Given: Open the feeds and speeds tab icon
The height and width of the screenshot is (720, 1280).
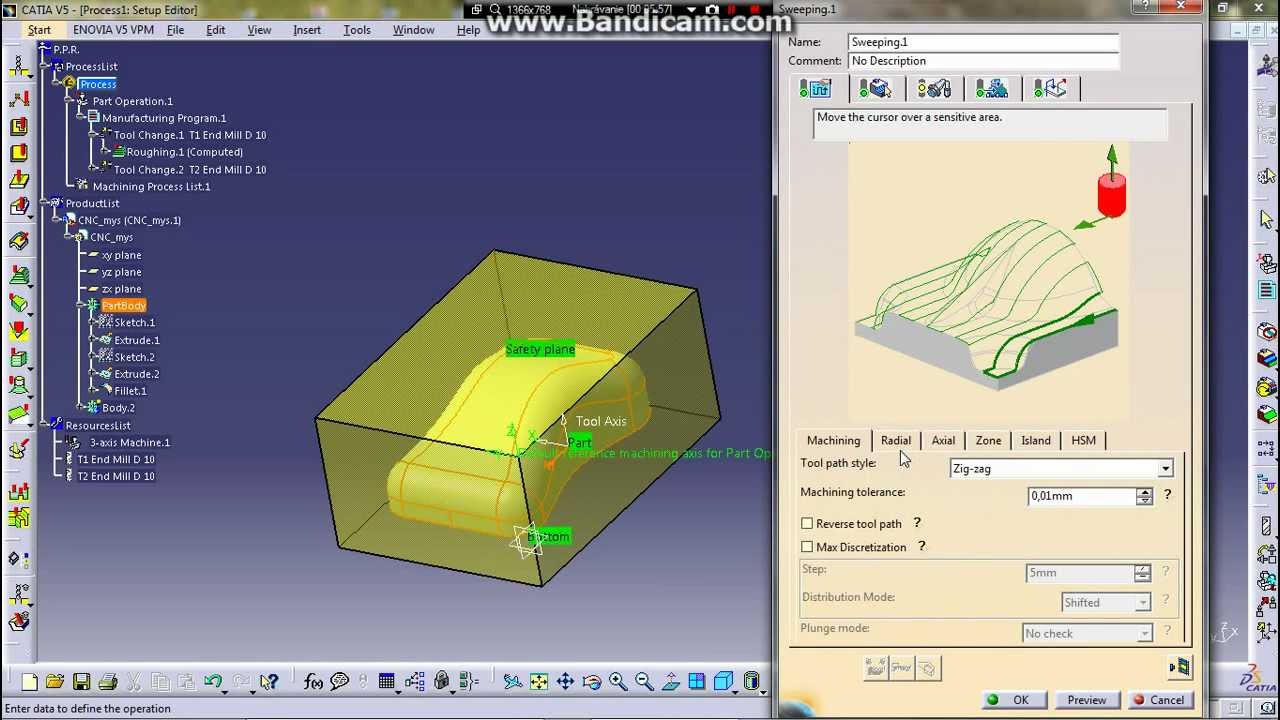Looking at the screenshot, I should click(992, 89).
